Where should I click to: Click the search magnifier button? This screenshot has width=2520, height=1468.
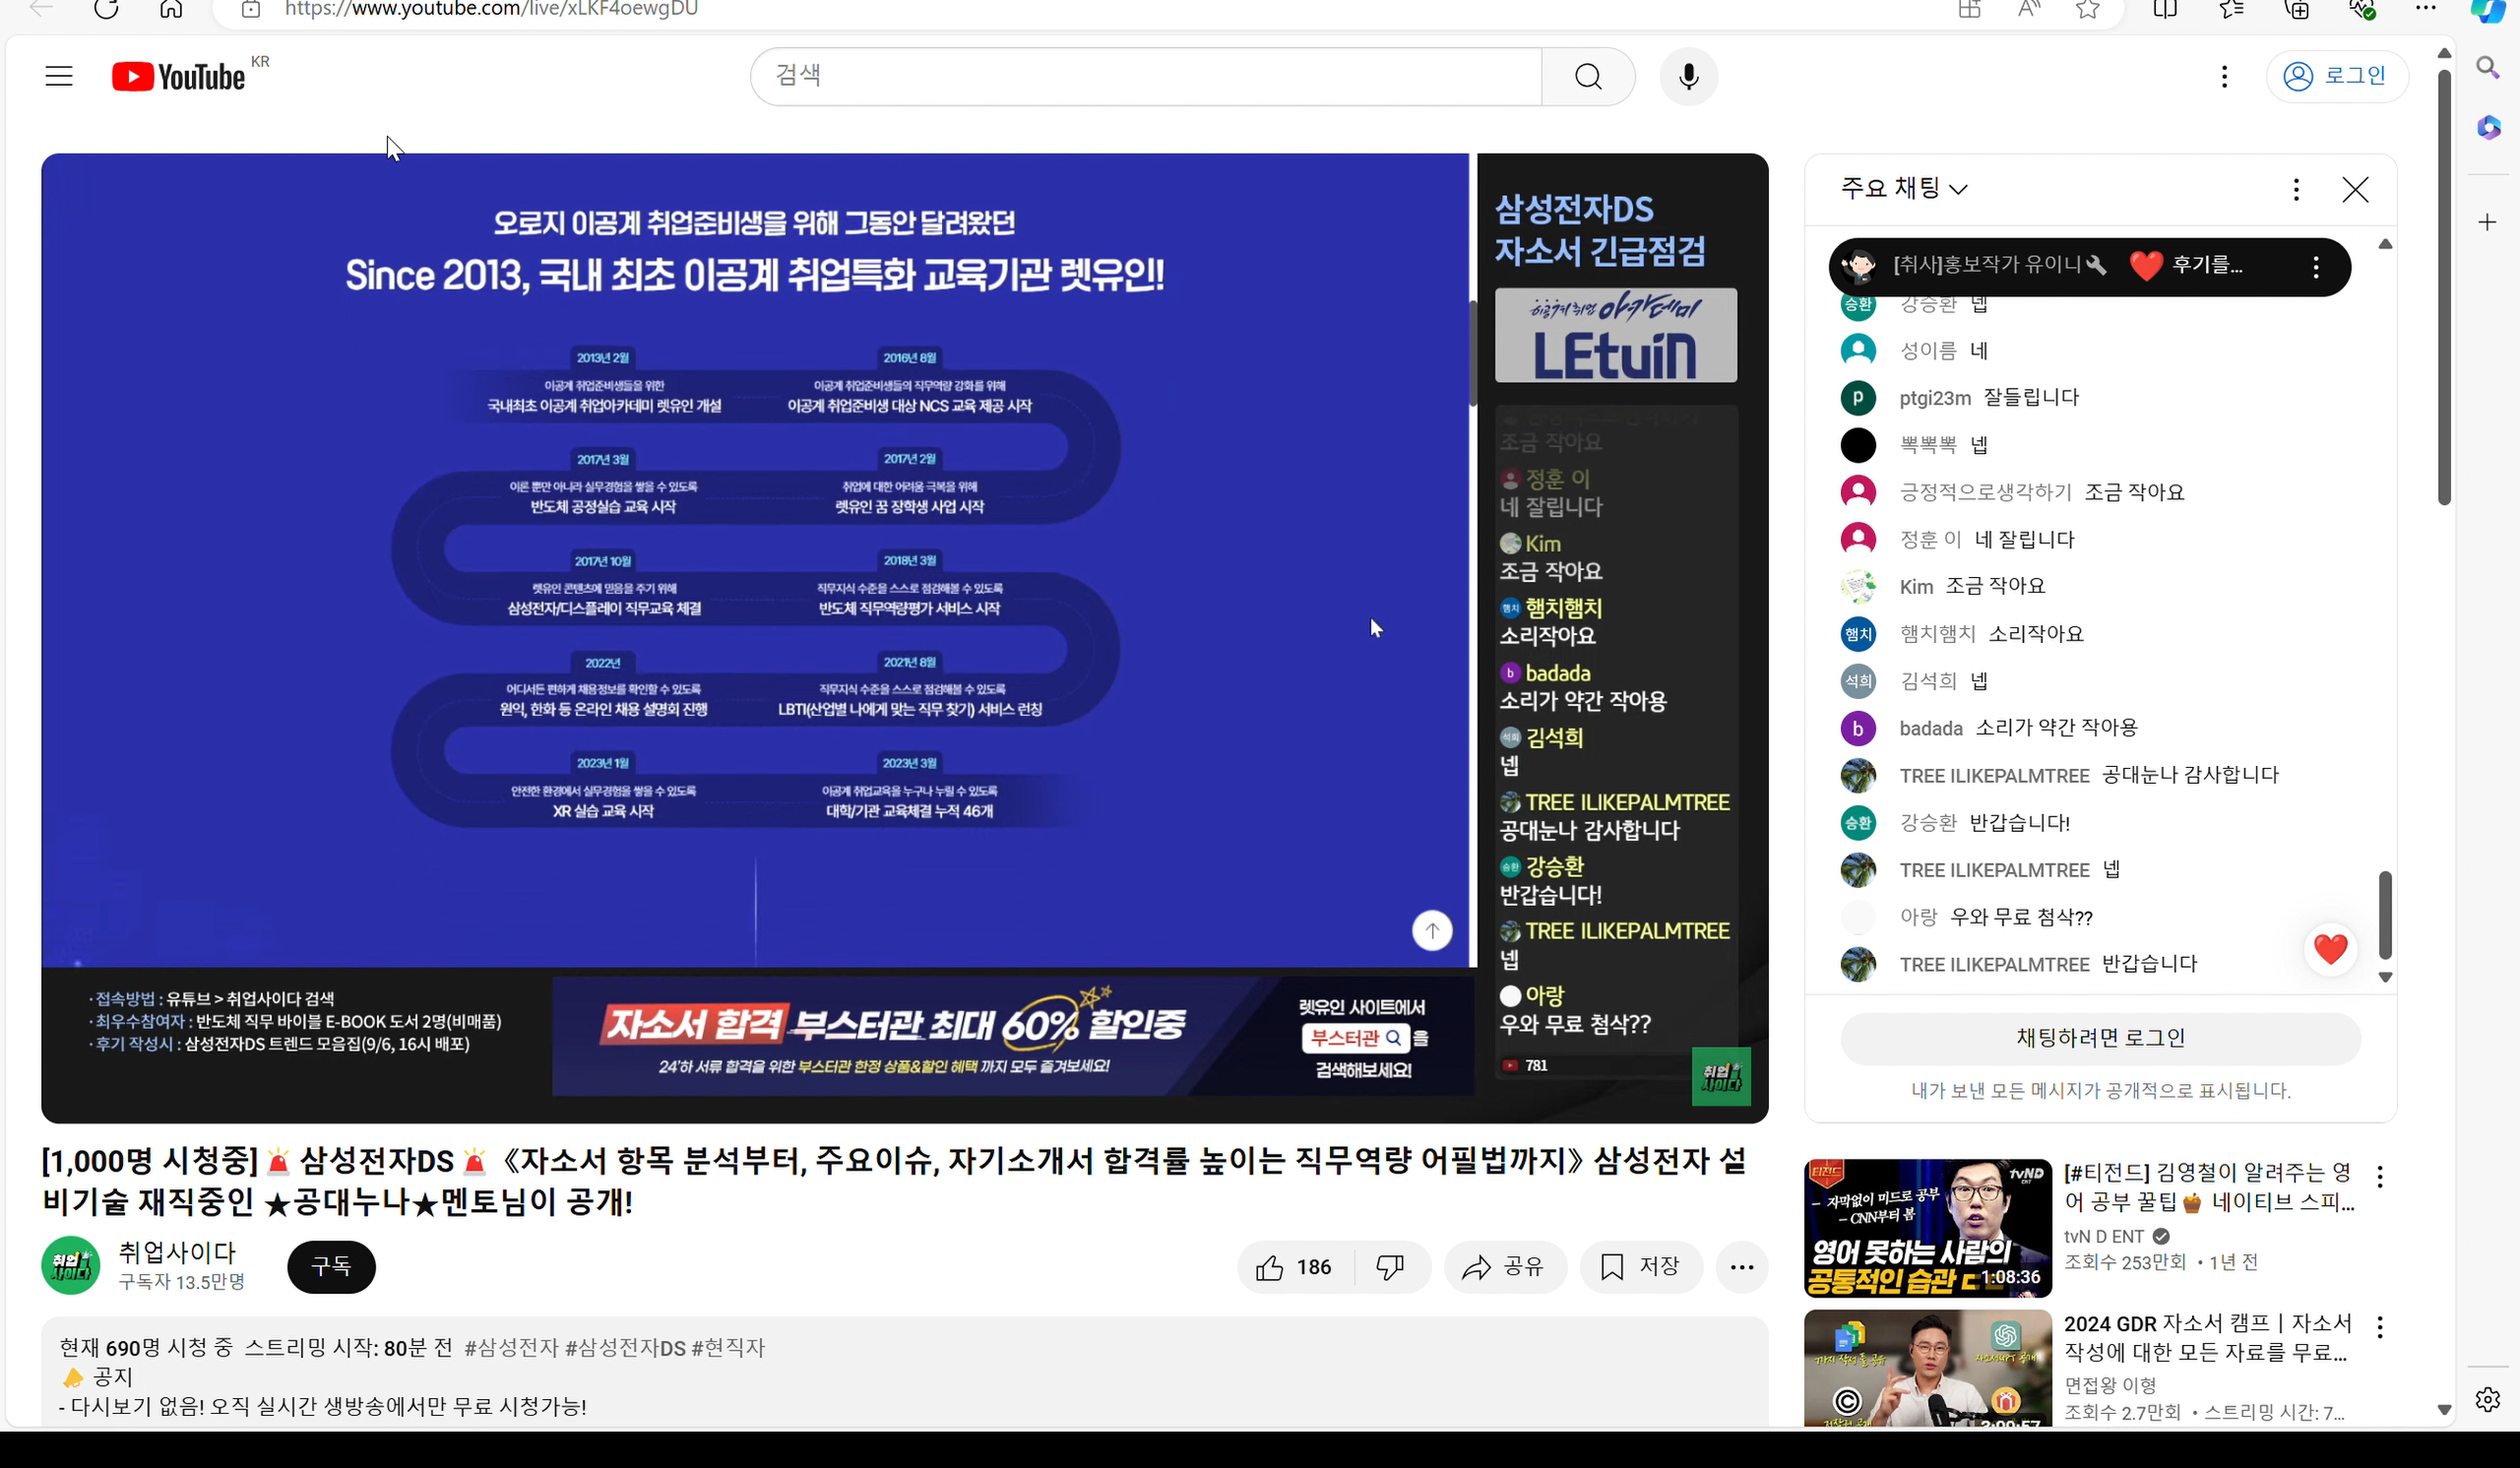(1588, 76)
